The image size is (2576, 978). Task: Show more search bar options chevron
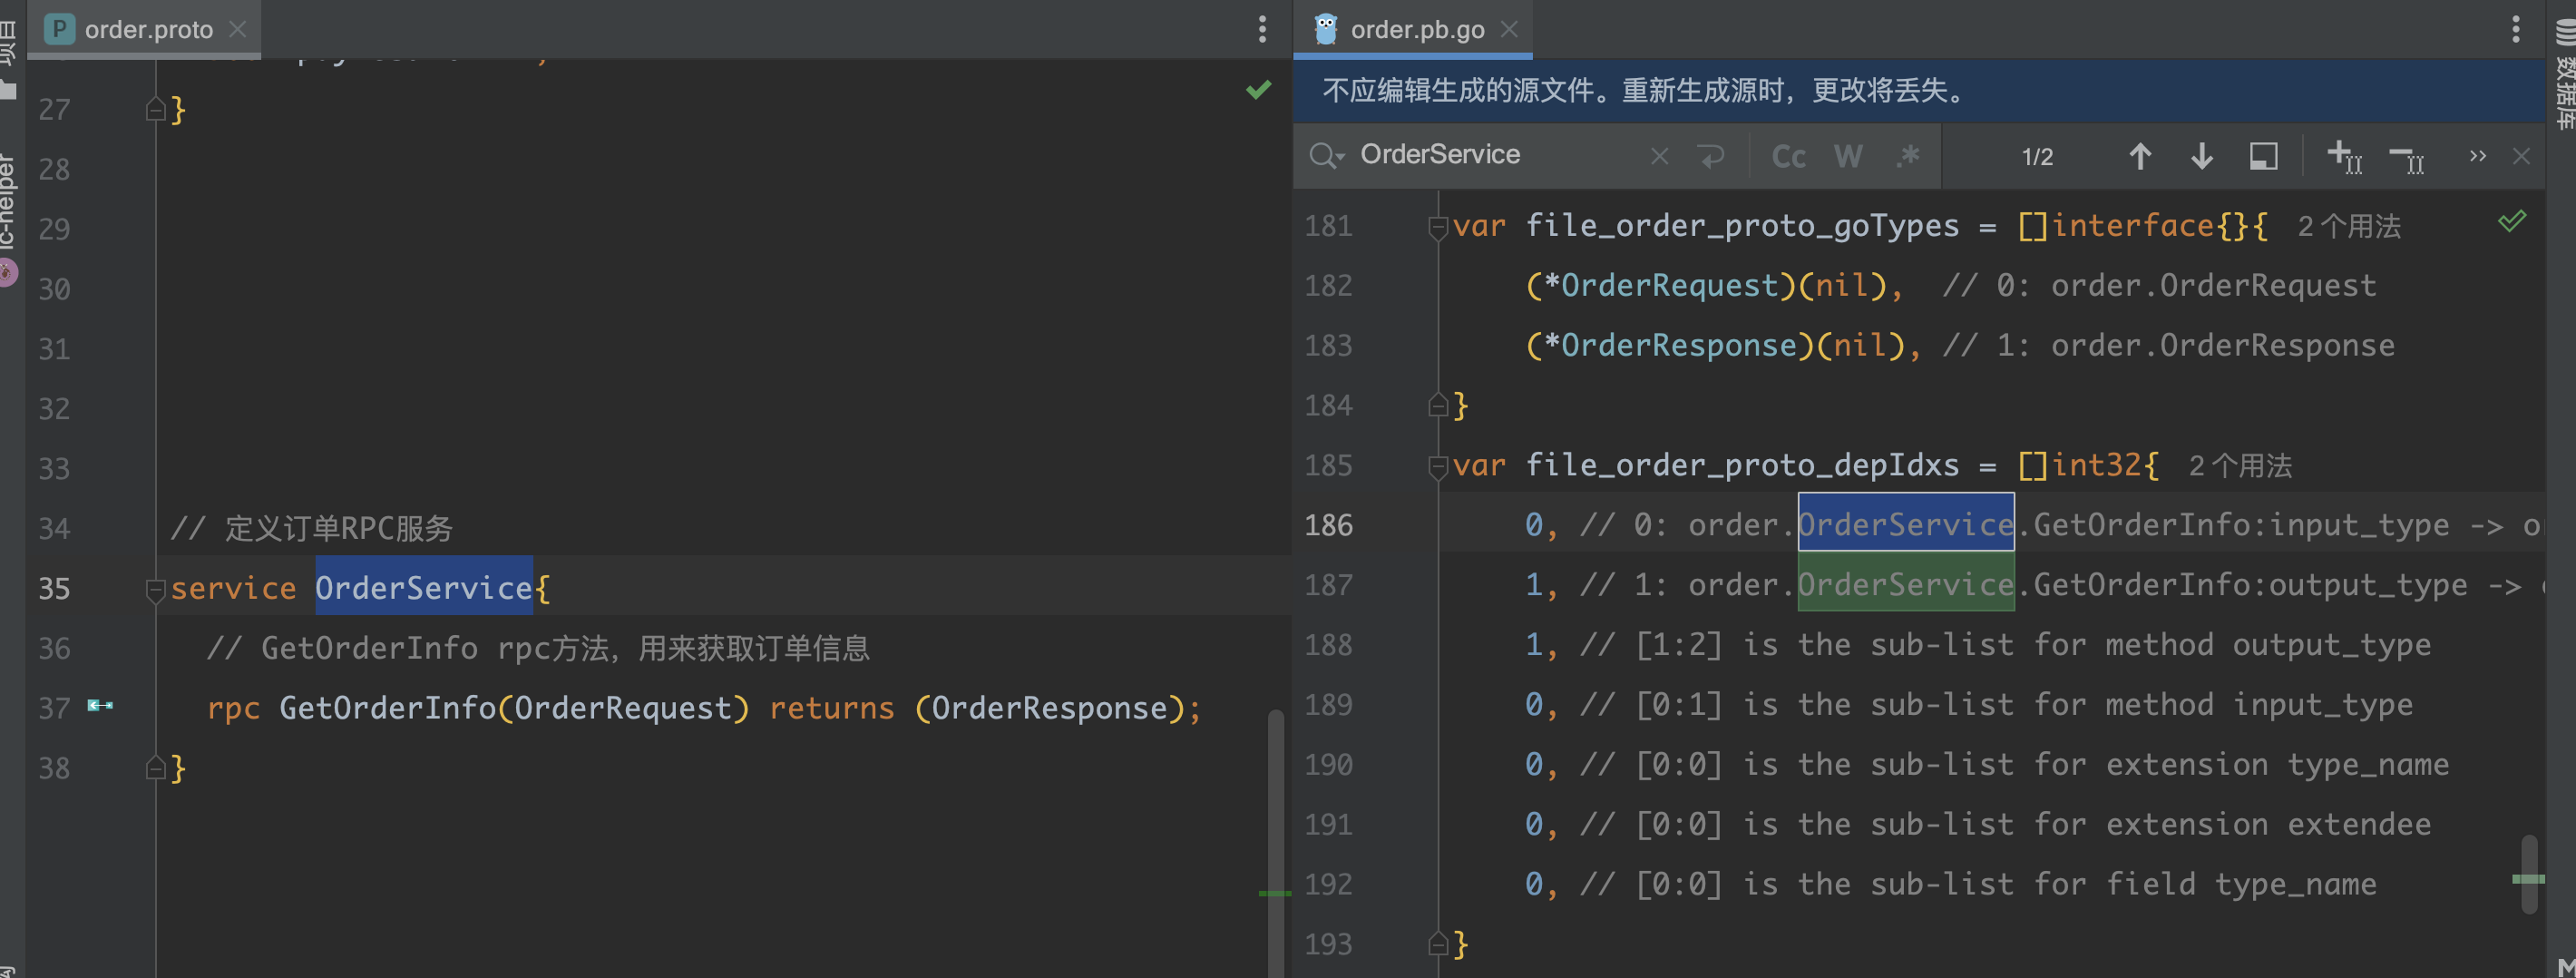[x=2476, y=156]
